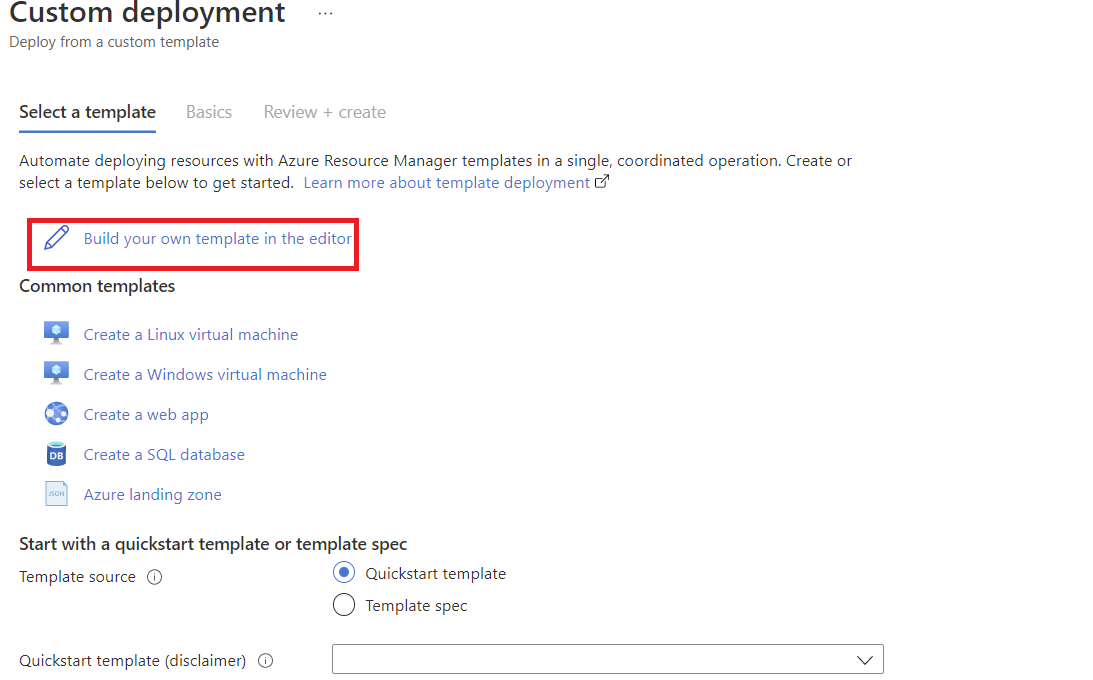Click the 'Start with a quickstart template' heading
This screenshot has height=680, width=1093.
[213, 544]
